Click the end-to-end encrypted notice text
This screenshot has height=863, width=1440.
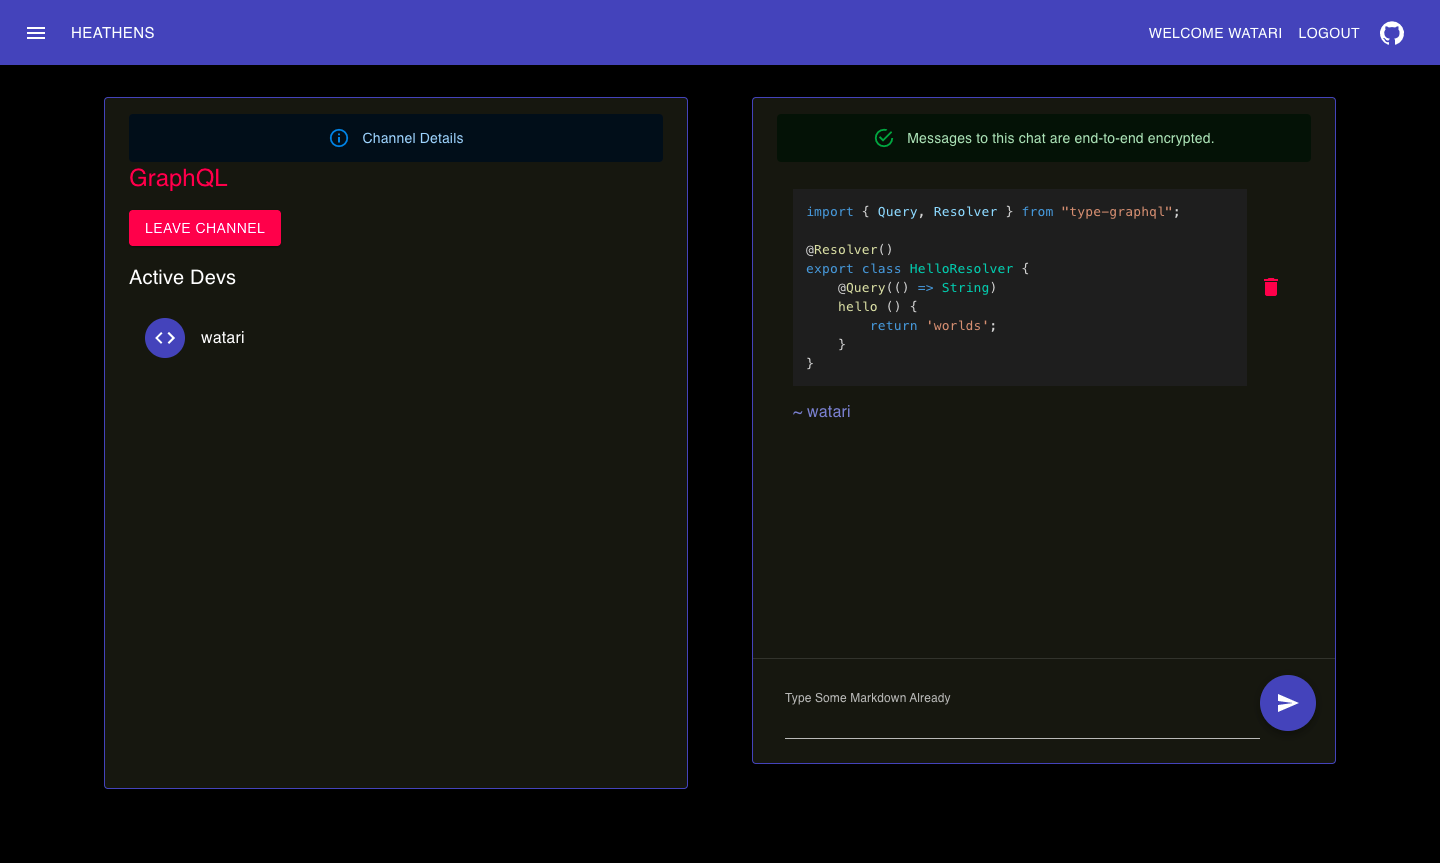pos(1060,138)
